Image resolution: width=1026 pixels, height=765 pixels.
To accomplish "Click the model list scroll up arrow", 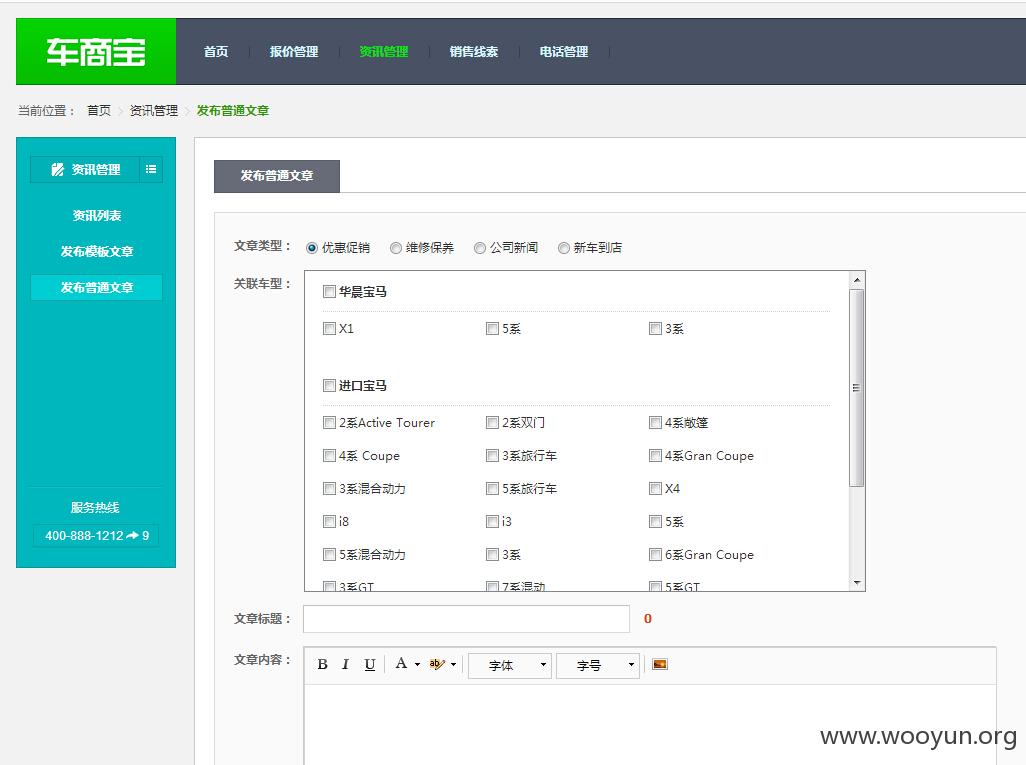I will 857,280.
